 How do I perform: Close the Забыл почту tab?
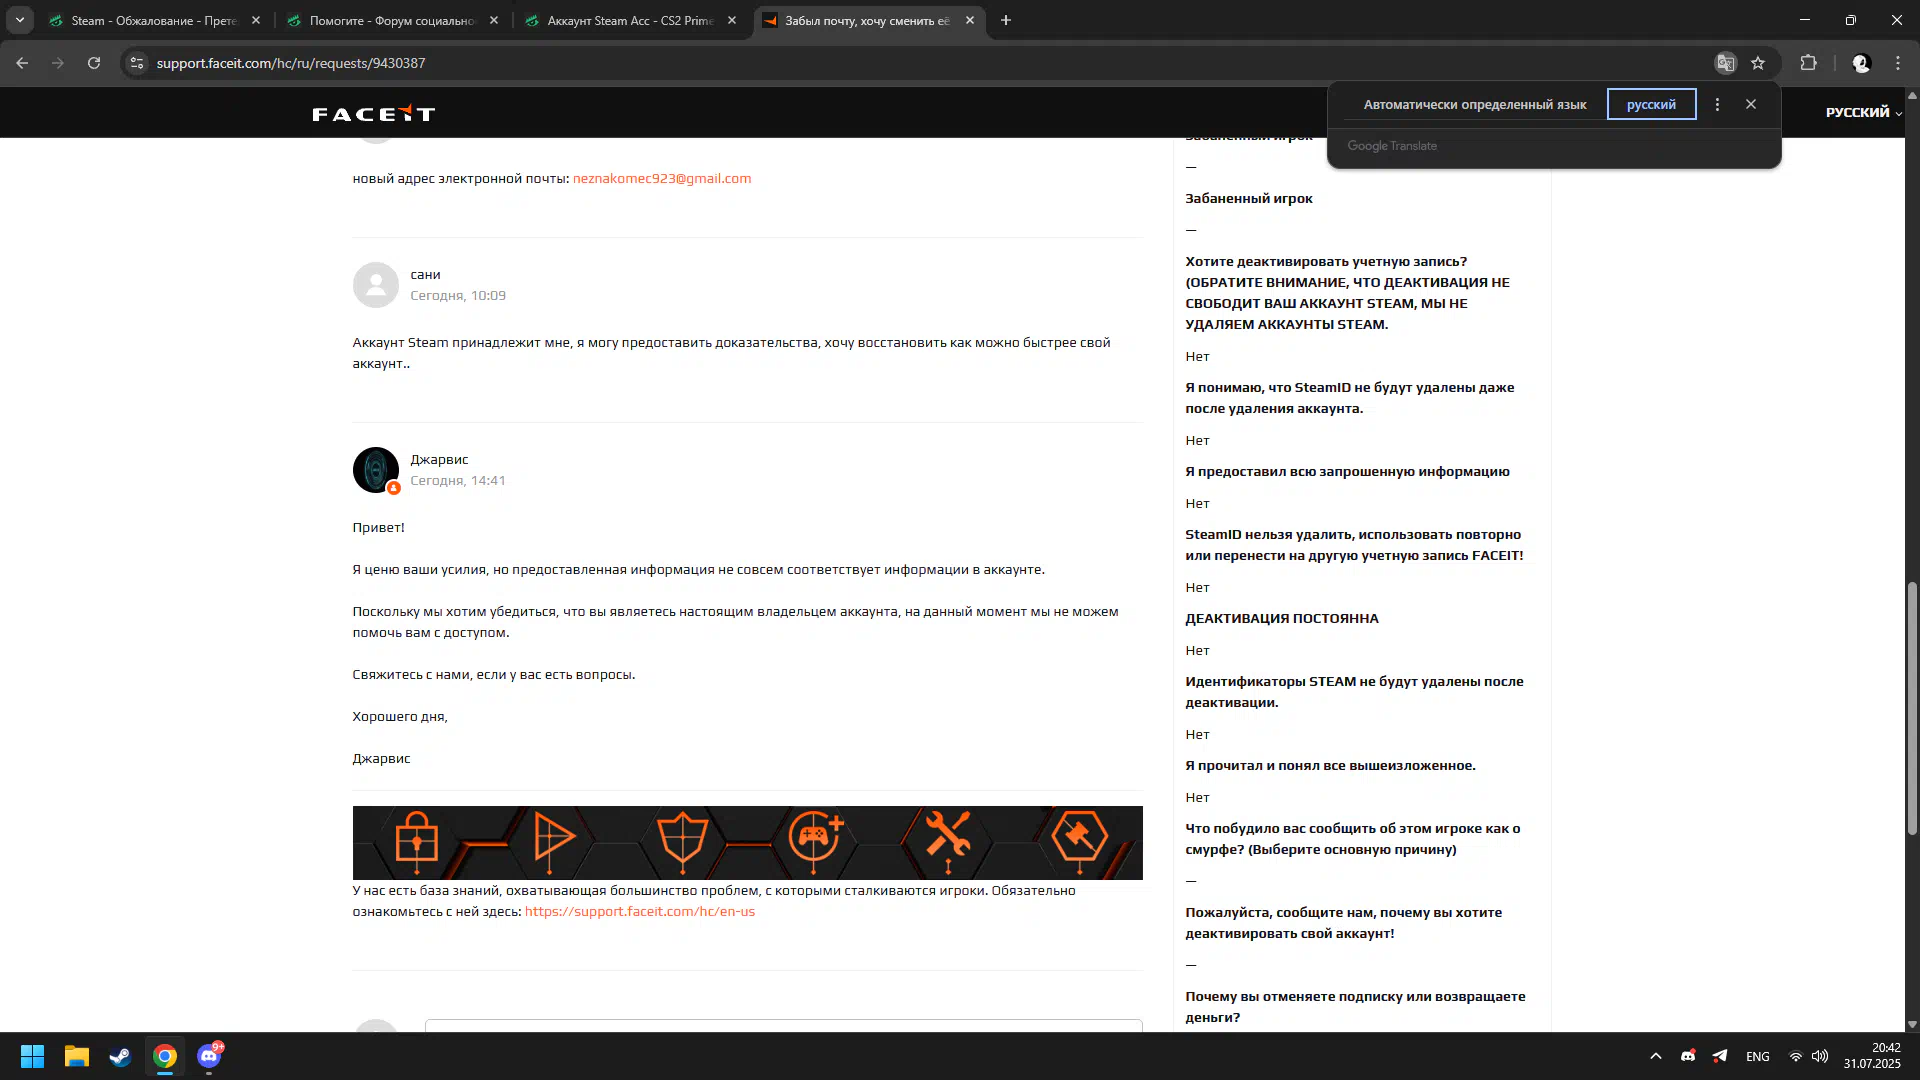(970, 20)
